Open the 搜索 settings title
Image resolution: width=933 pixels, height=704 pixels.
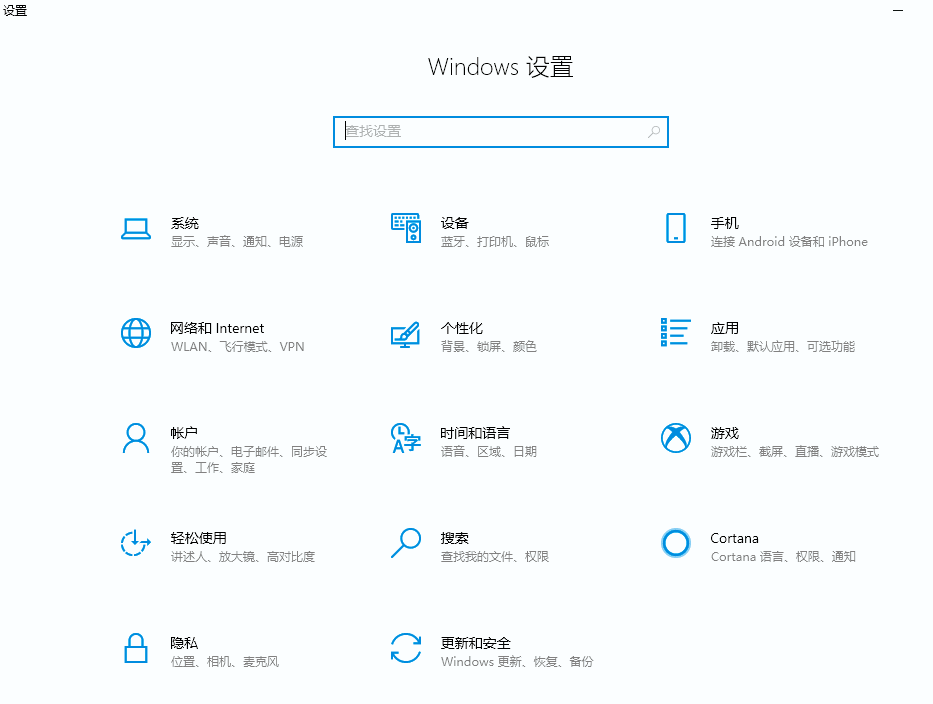click(455, 538)
